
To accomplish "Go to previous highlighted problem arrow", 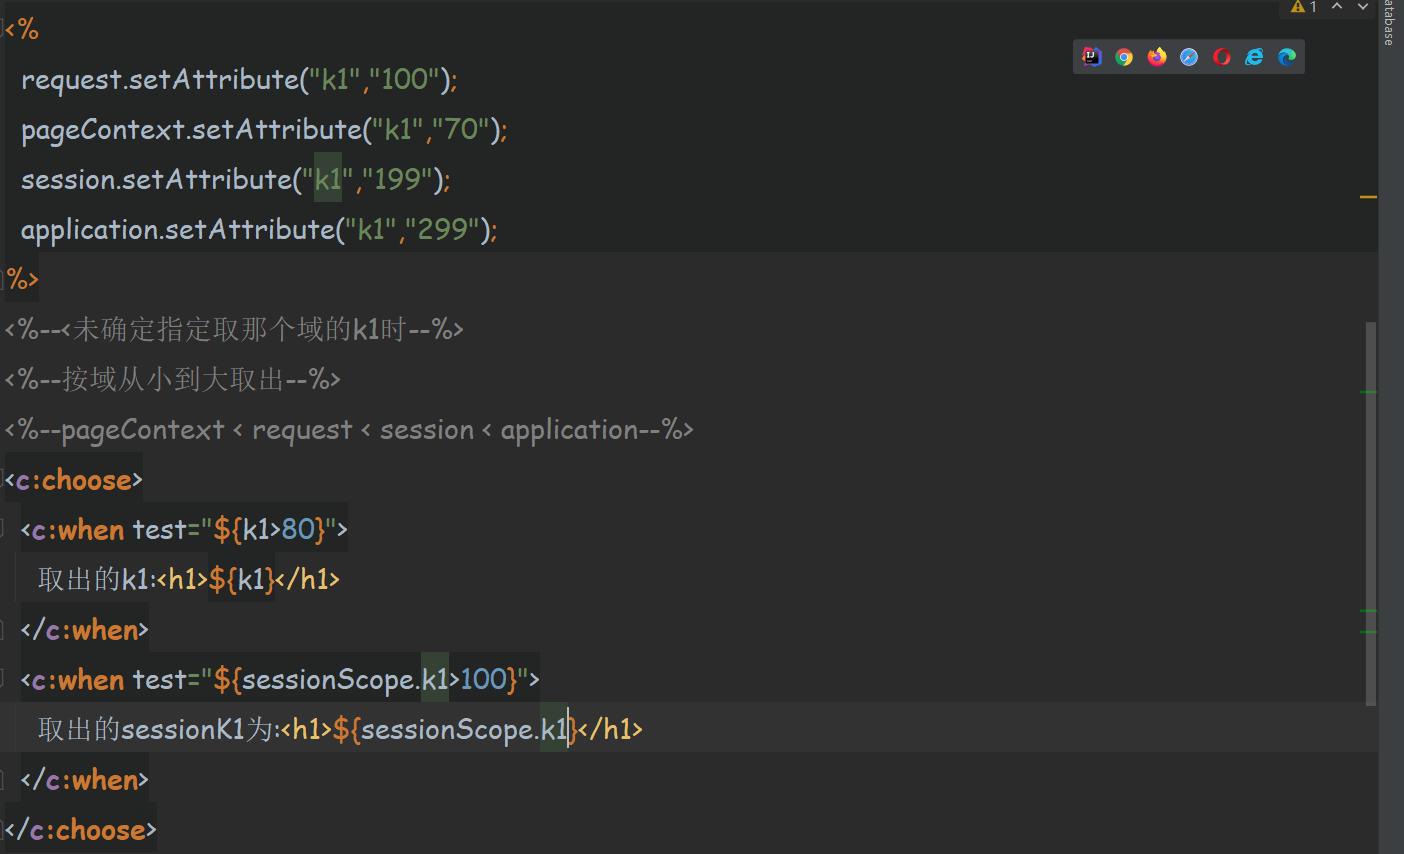I will [1337, 6].
